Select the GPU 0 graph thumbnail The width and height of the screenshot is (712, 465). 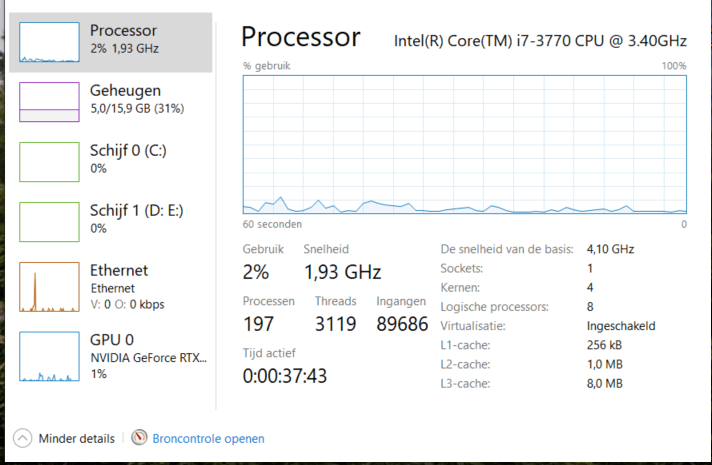pos(49,357)
